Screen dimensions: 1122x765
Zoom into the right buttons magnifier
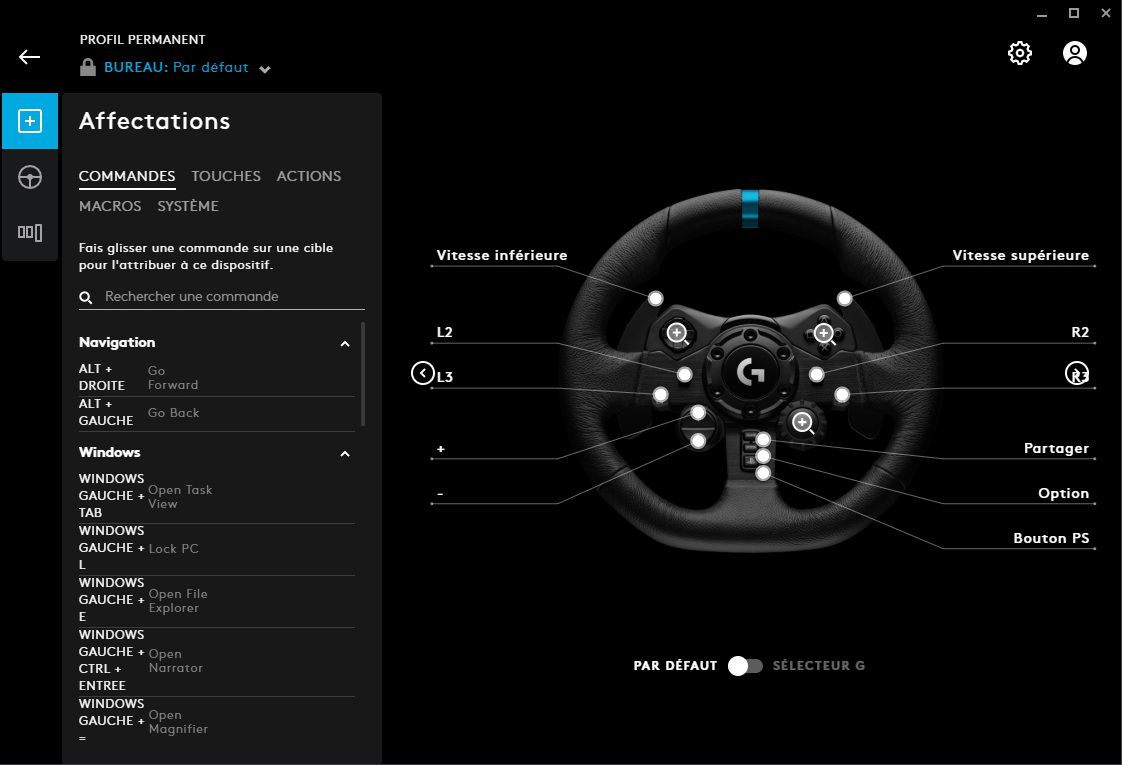coord(824,333)
